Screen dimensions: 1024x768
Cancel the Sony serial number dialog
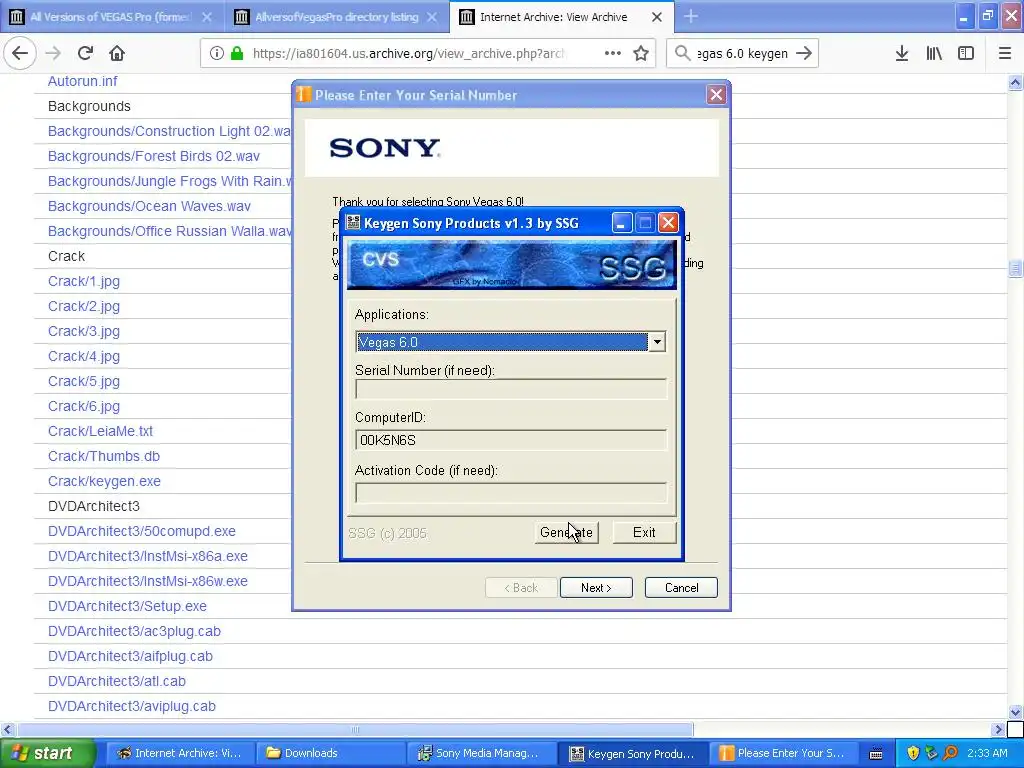pyautogui.click(x=681, y=588)
